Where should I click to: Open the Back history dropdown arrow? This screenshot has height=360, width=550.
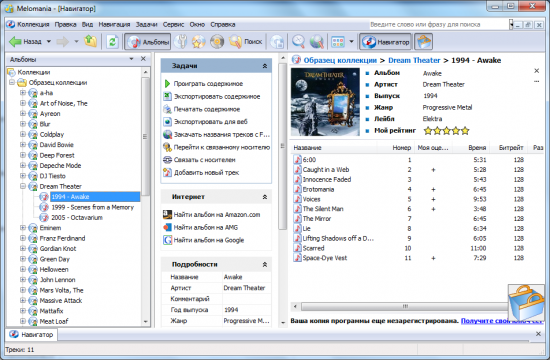click(x=49, y=42)
